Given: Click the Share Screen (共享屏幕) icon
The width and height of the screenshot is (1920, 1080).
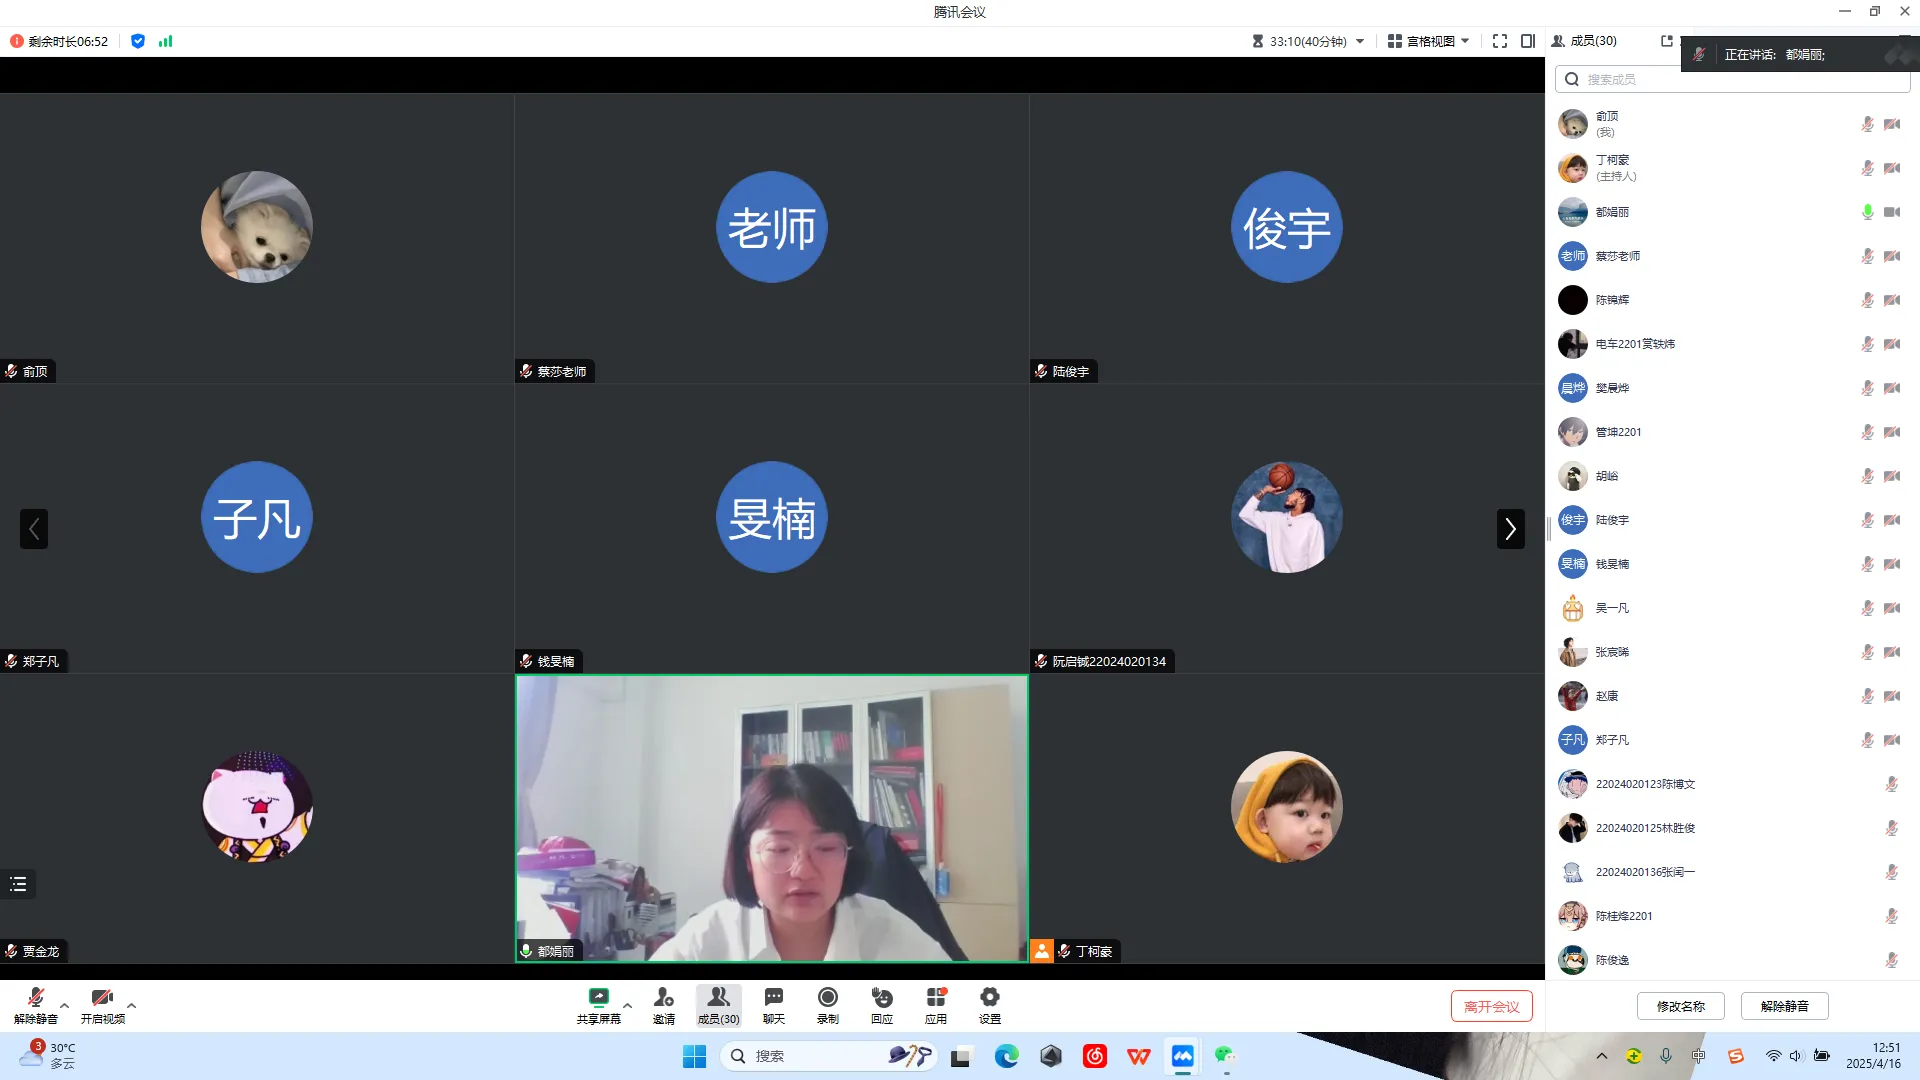Looking at the screenshot, I should click(x=598, y=998).
